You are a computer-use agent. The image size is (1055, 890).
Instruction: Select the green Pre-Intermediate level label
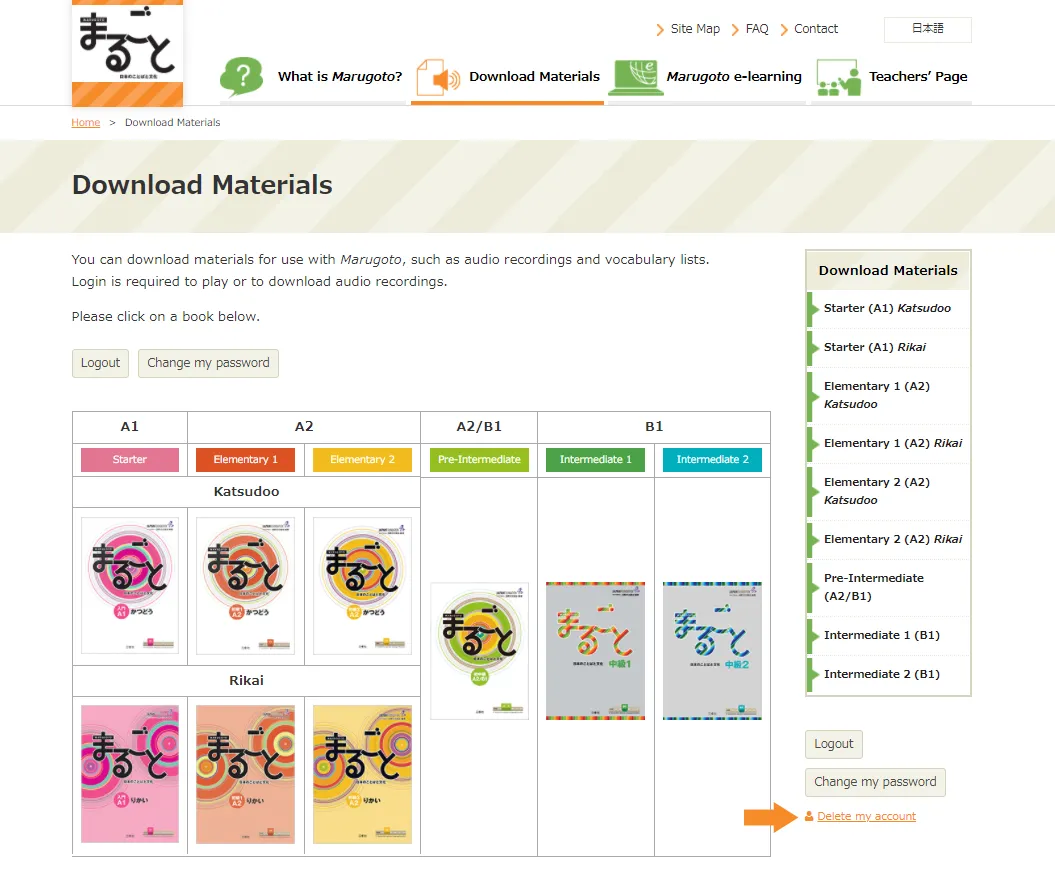(479, 459)
